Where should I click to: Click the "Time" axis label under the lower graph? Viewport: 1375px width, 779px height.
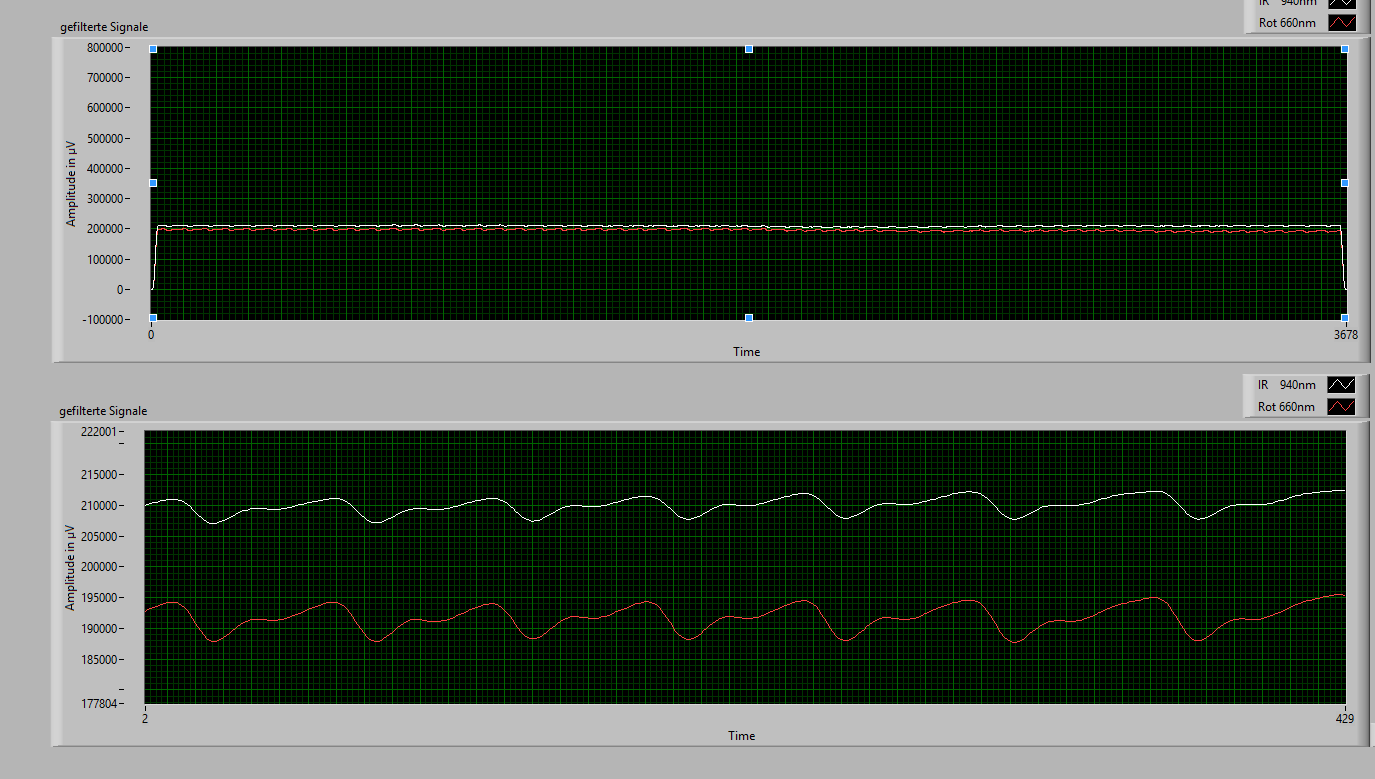tap(741, 736)
